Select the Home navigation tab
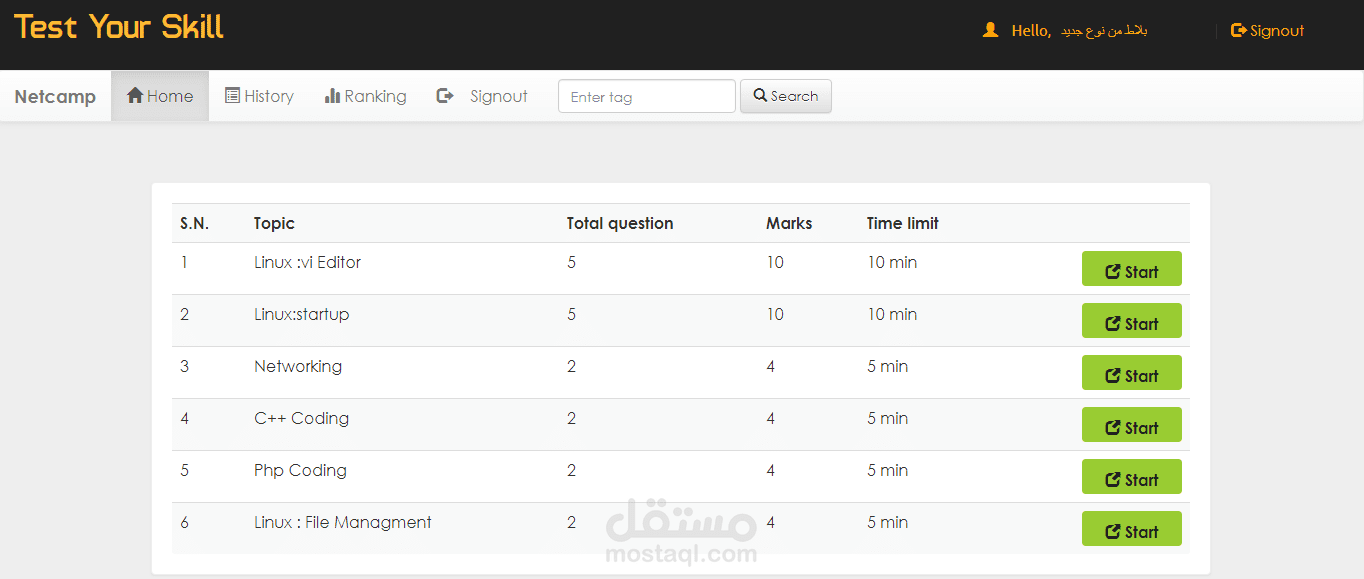Viewport: 1364px width, 579px height. point(160,96)
